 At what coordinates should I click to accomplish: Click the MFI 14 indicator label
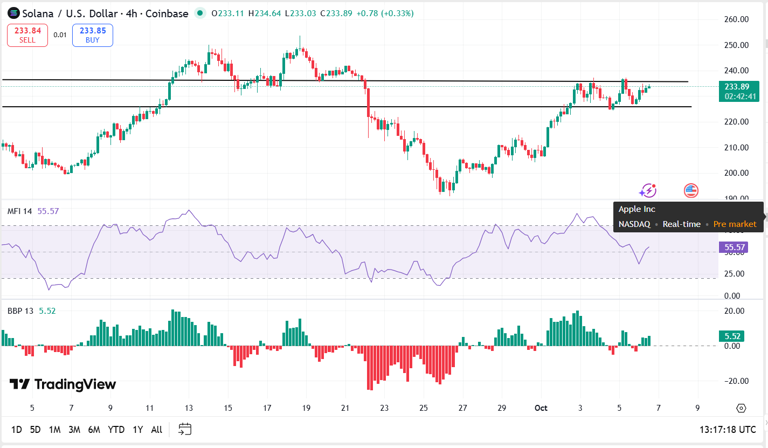pyautogui.click(x=20, y=211)
